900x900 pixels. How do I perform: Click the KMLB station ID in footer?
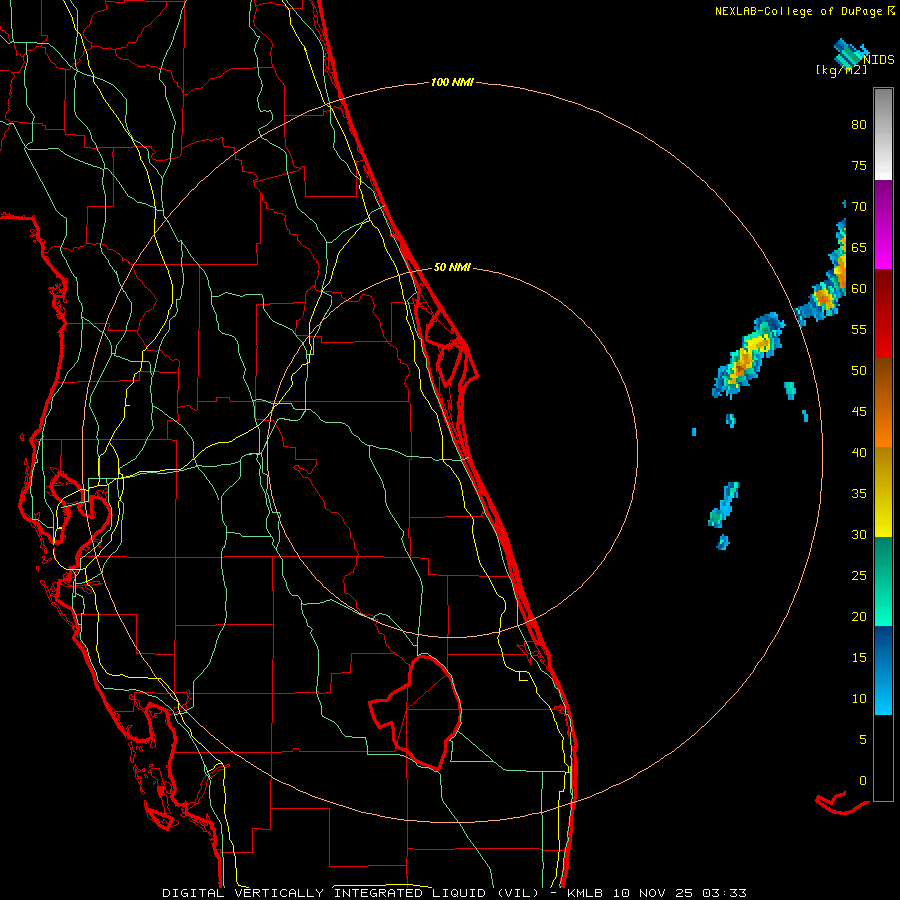587,893
